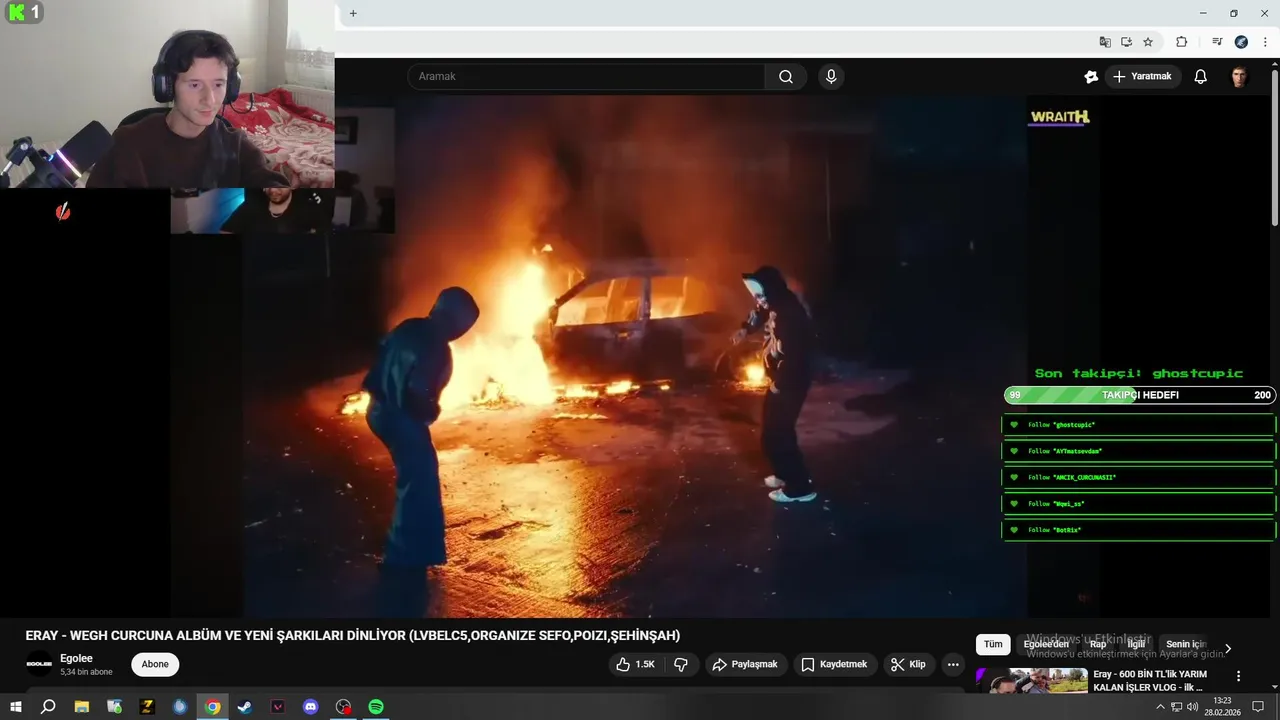Show hidden system tray icons
The width and height of the screenshot is (1280, 720).
pyautogui.click(x=1160, y=707)
